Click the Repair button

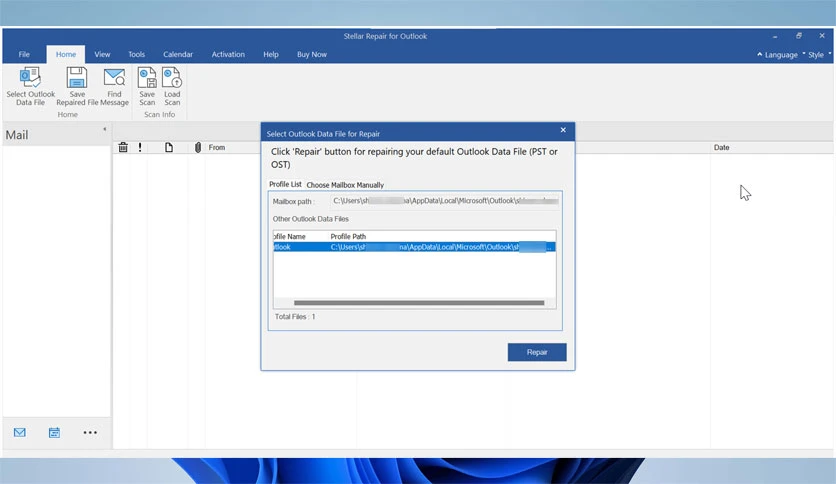[537, 352]
